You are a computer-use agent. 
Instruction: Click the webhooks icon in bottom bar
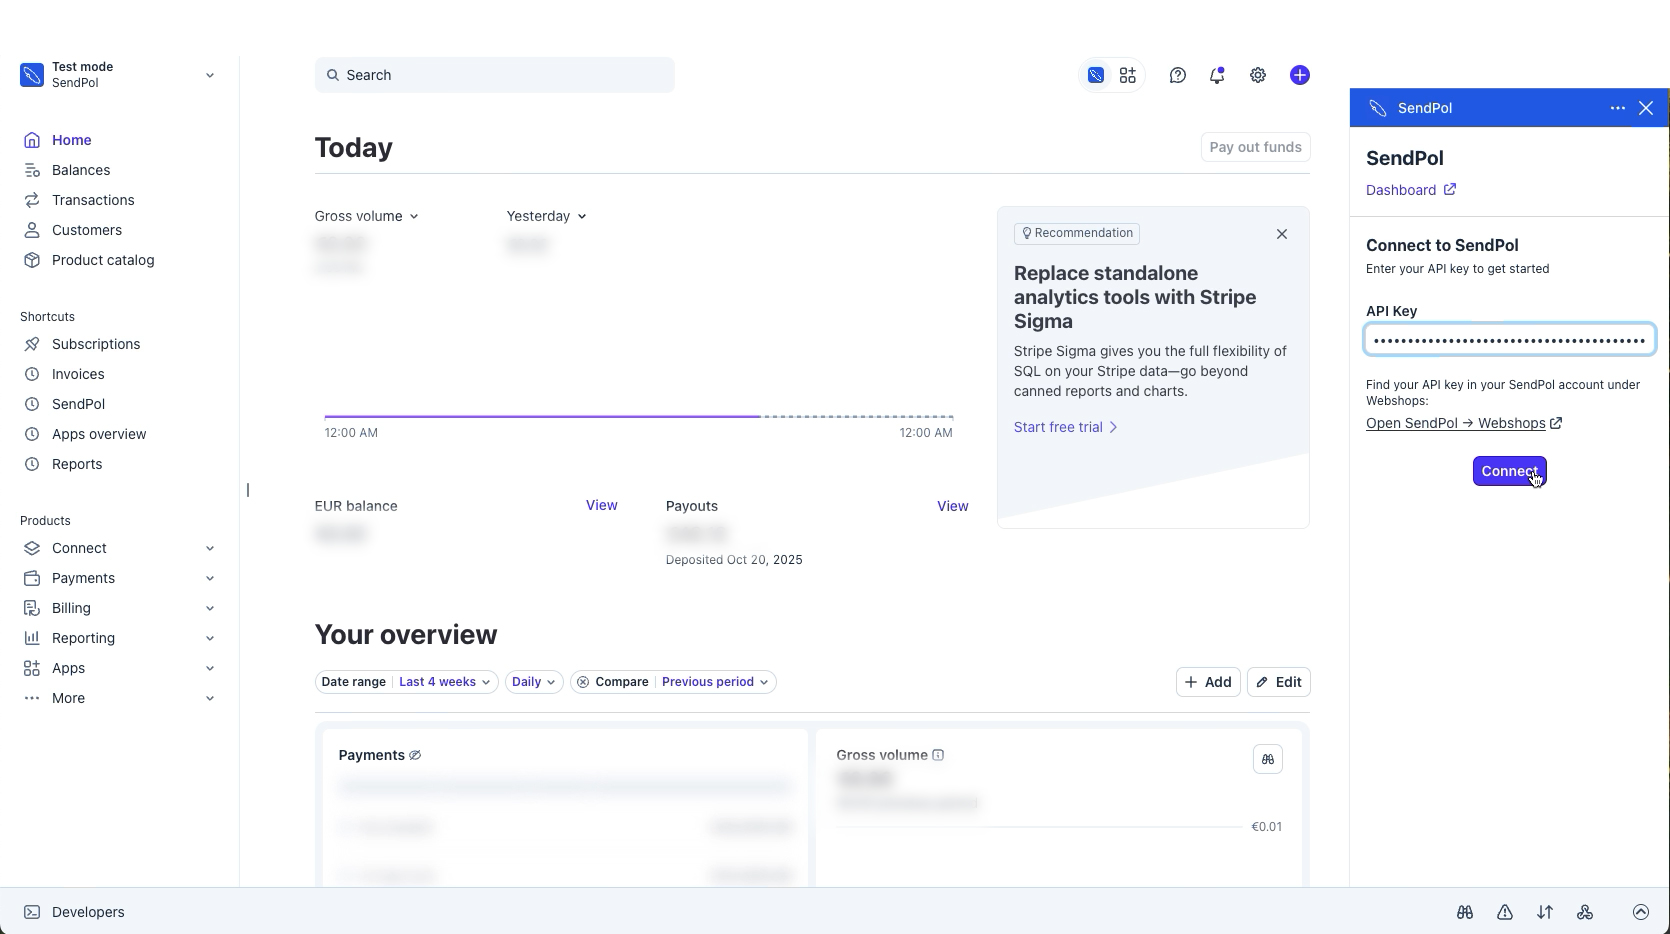coord(1585,912)
